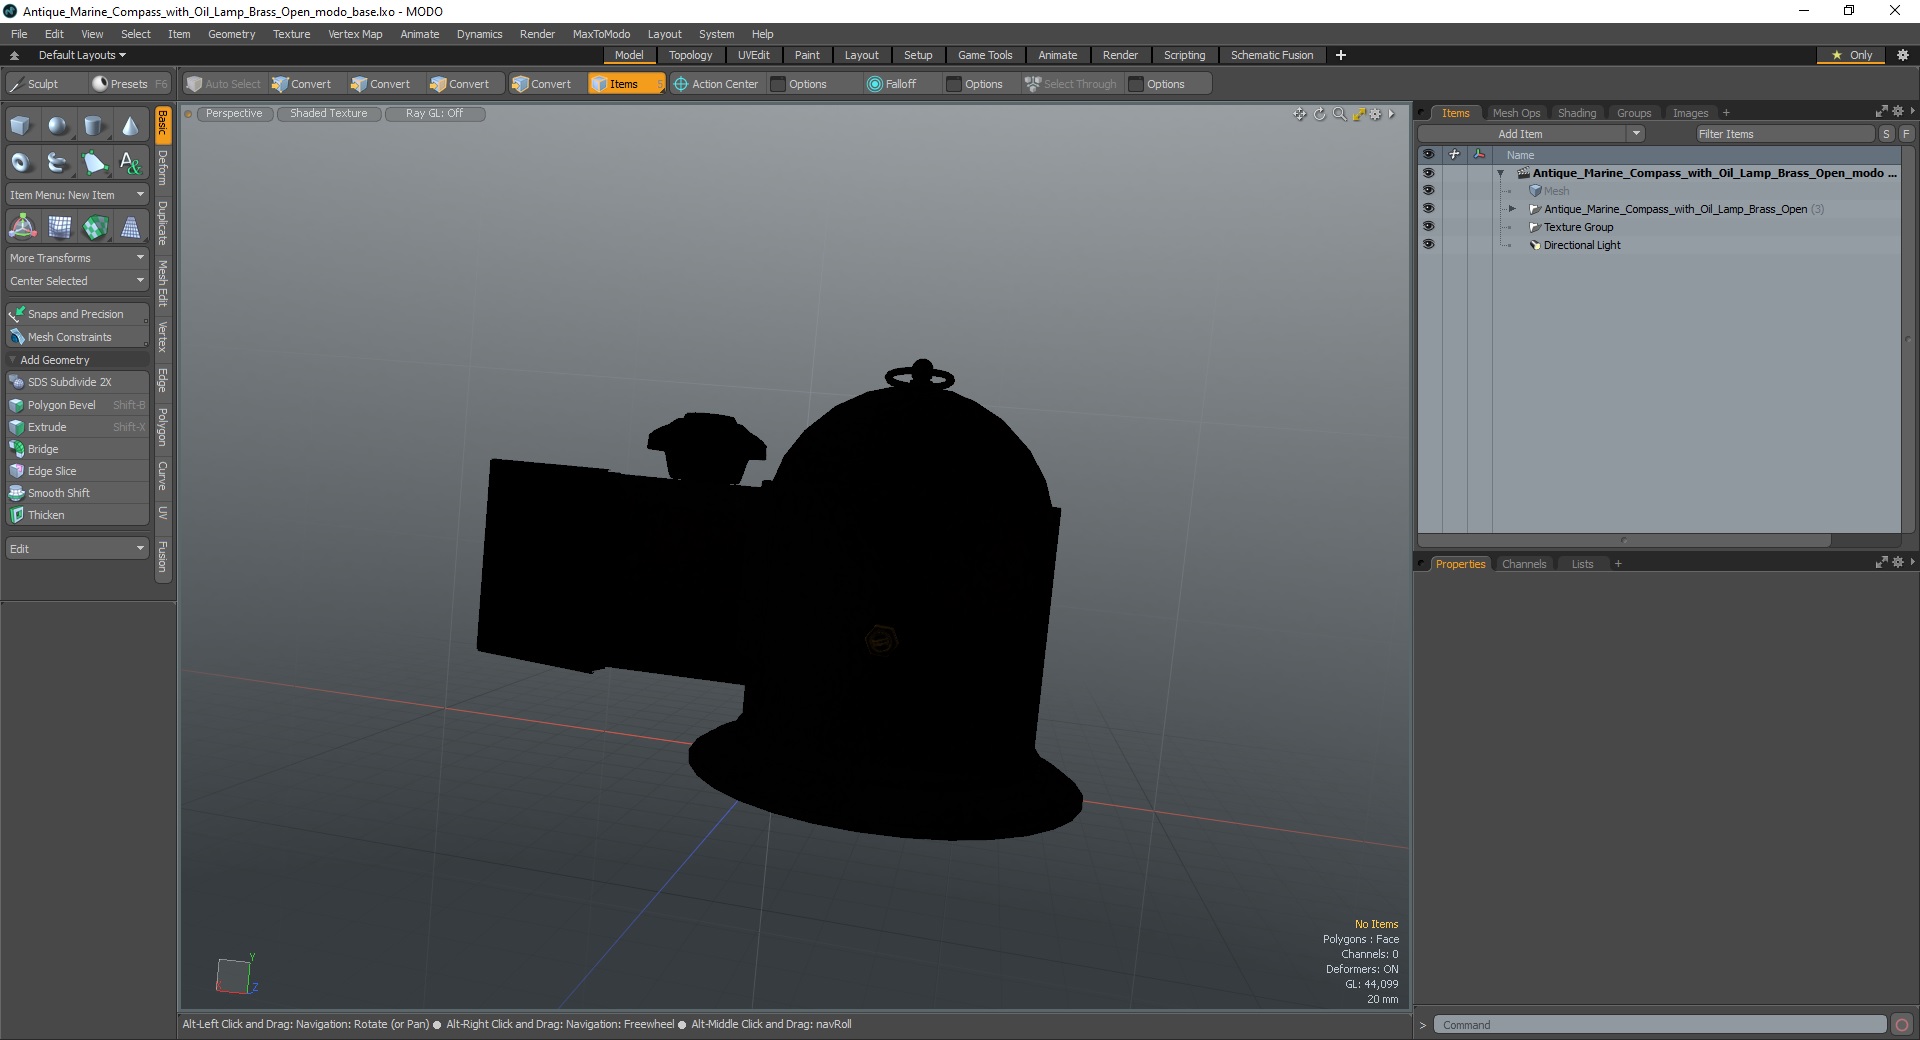Collapse the scene root tree item

[1501, 173]
